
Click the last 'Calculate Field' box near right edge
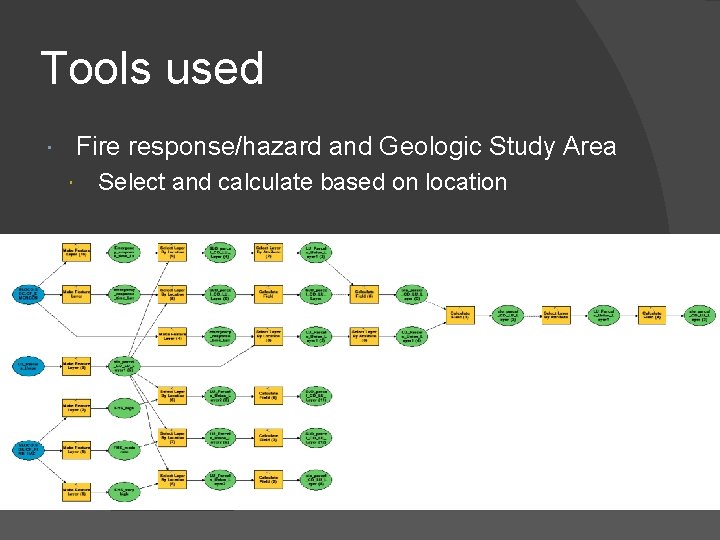point(652,315)
